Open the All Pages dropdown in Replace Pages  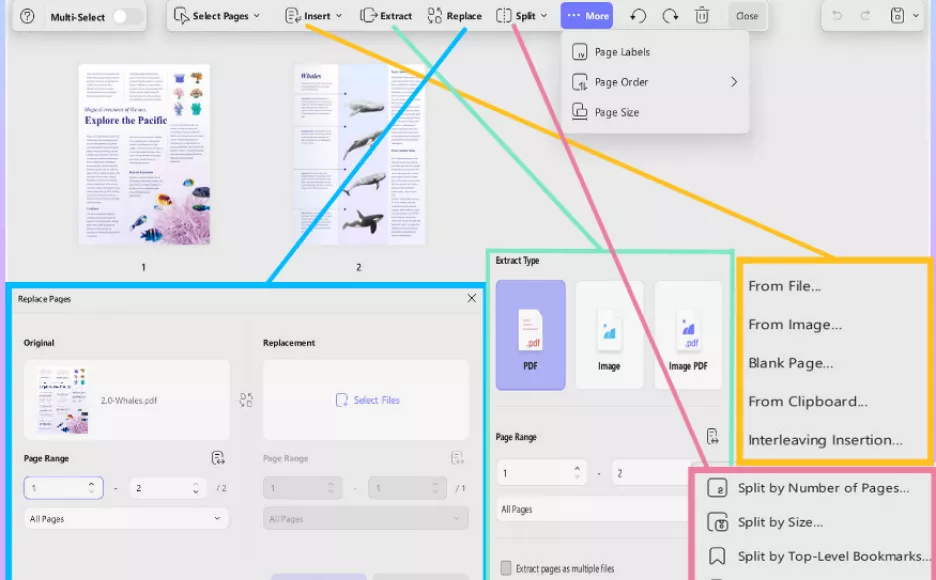126,518
